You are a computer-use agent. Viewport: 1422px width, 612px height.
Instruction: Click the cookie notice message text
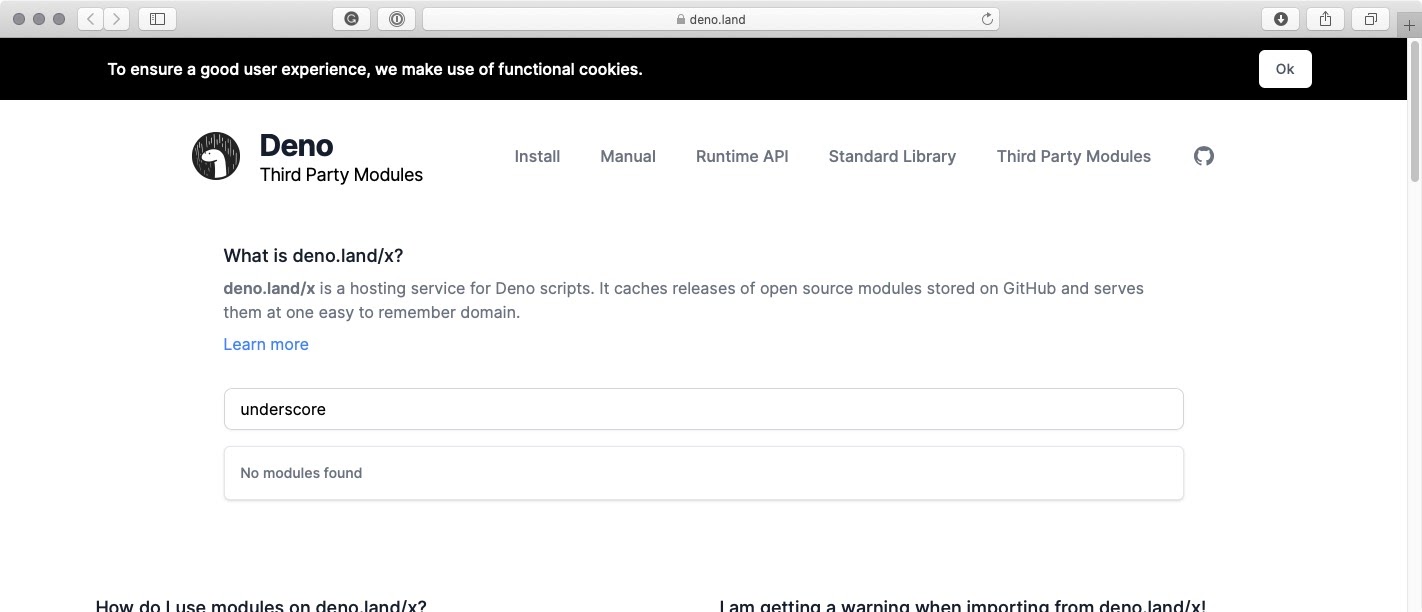pyautogui.click(x=375, y=69)
